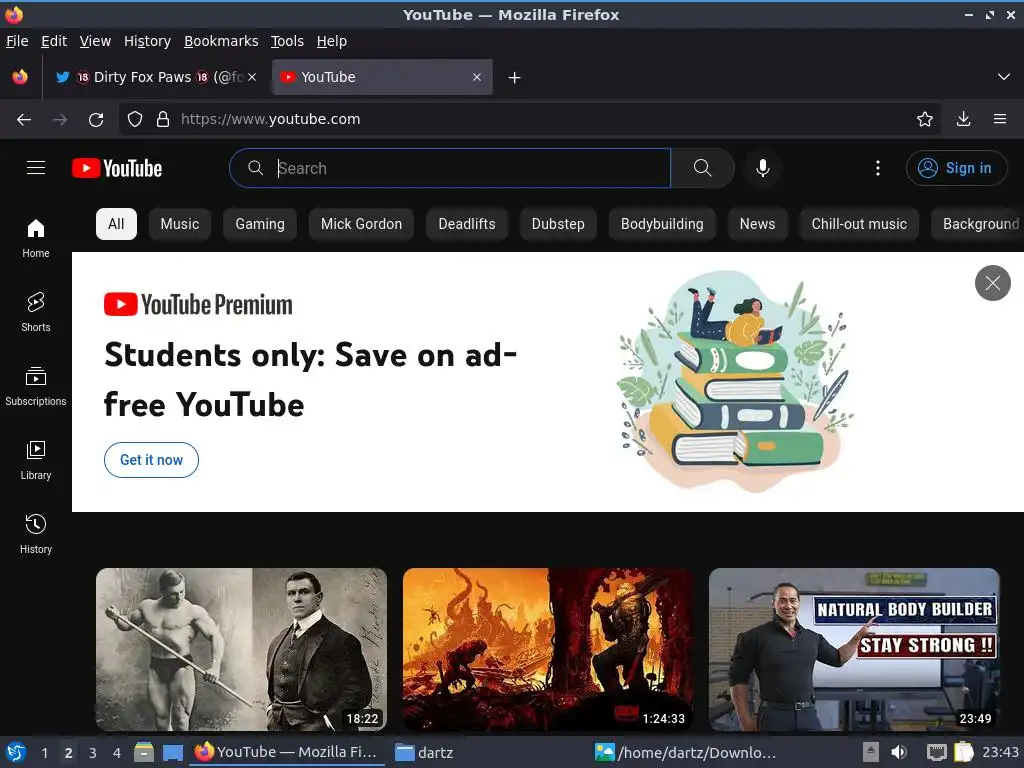Open Firefox View pinned icon
The image size is (1024, 768).
click(20, 77)
